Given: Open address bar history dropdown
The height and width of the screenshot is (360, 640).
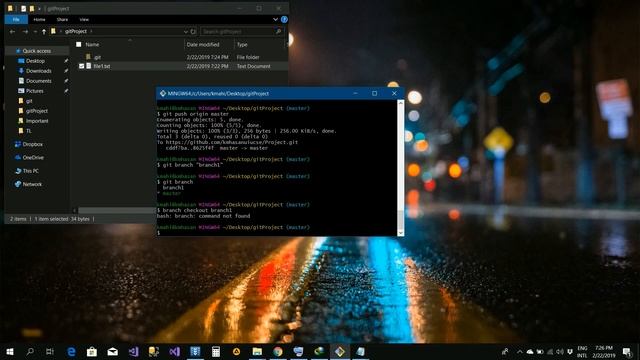Looking at the screenshot, I should tap(186, 31).
